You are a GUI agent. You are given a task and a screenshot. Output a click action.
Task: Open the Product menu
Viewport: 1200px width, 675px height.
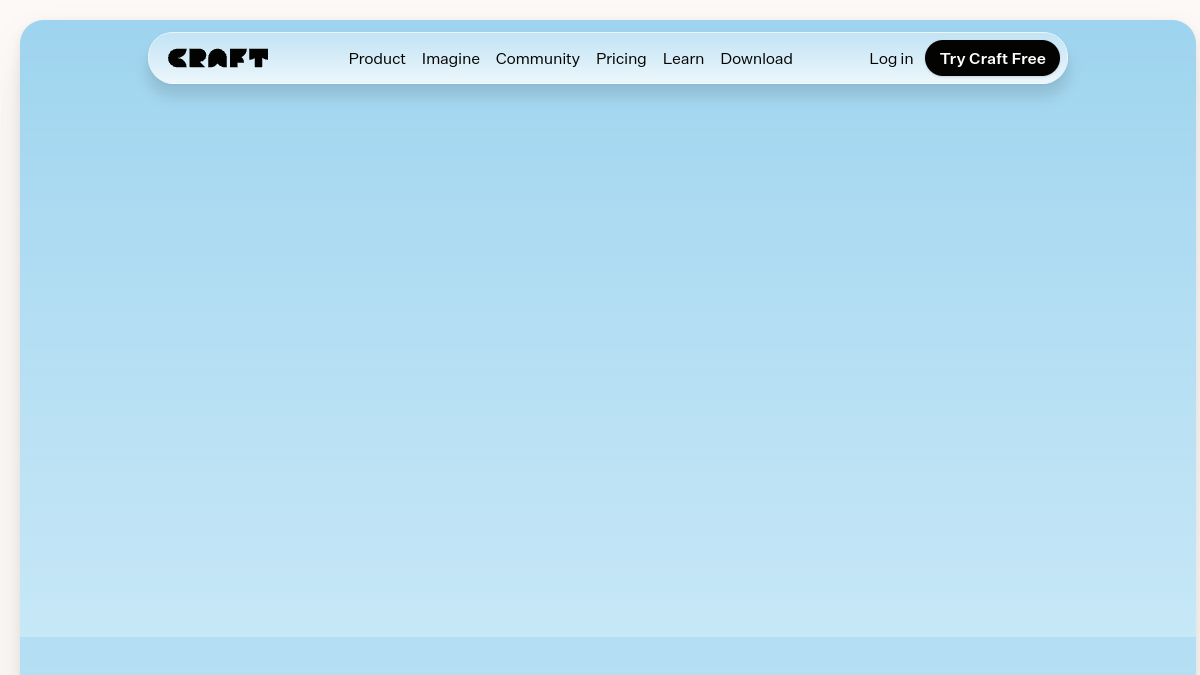(x=377, y=59)
